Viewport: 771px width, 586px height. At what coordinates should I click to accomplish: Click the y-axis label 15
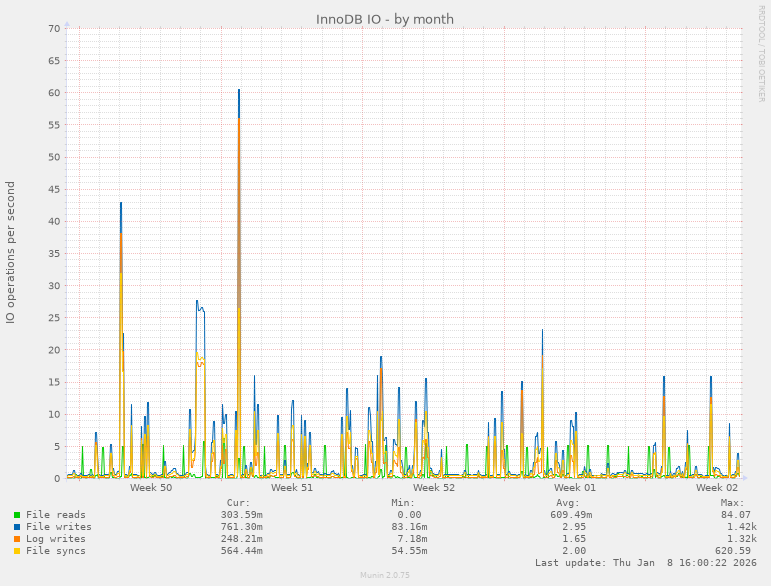pos(54,382)
